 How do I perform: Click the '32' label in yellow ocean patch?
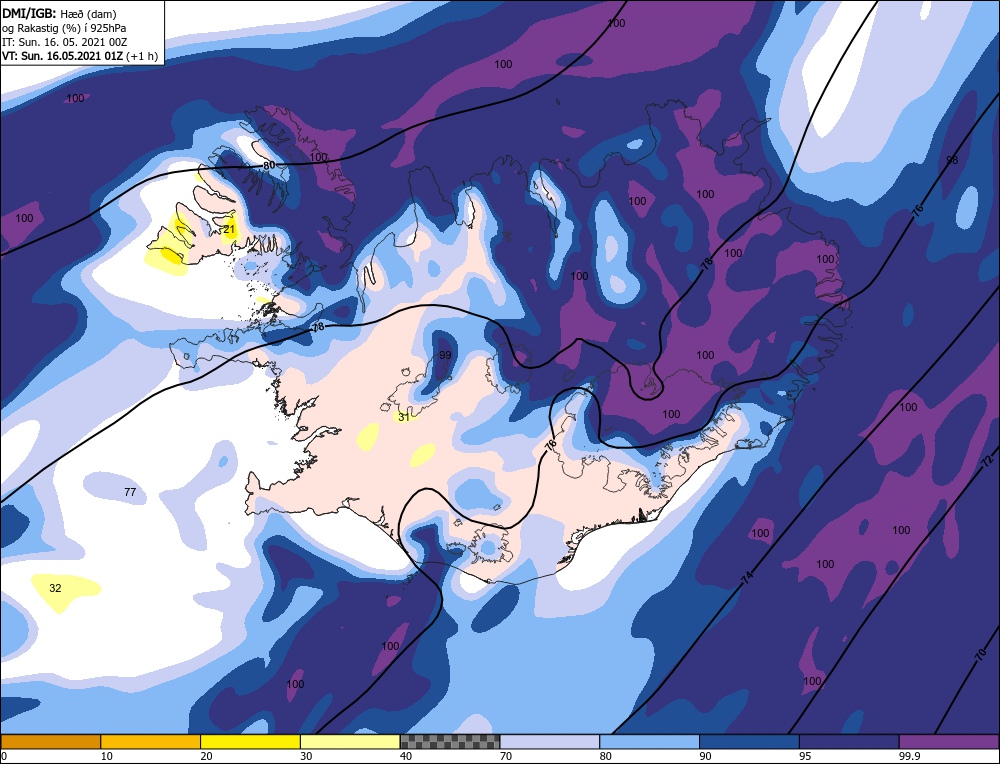point(55,588)
